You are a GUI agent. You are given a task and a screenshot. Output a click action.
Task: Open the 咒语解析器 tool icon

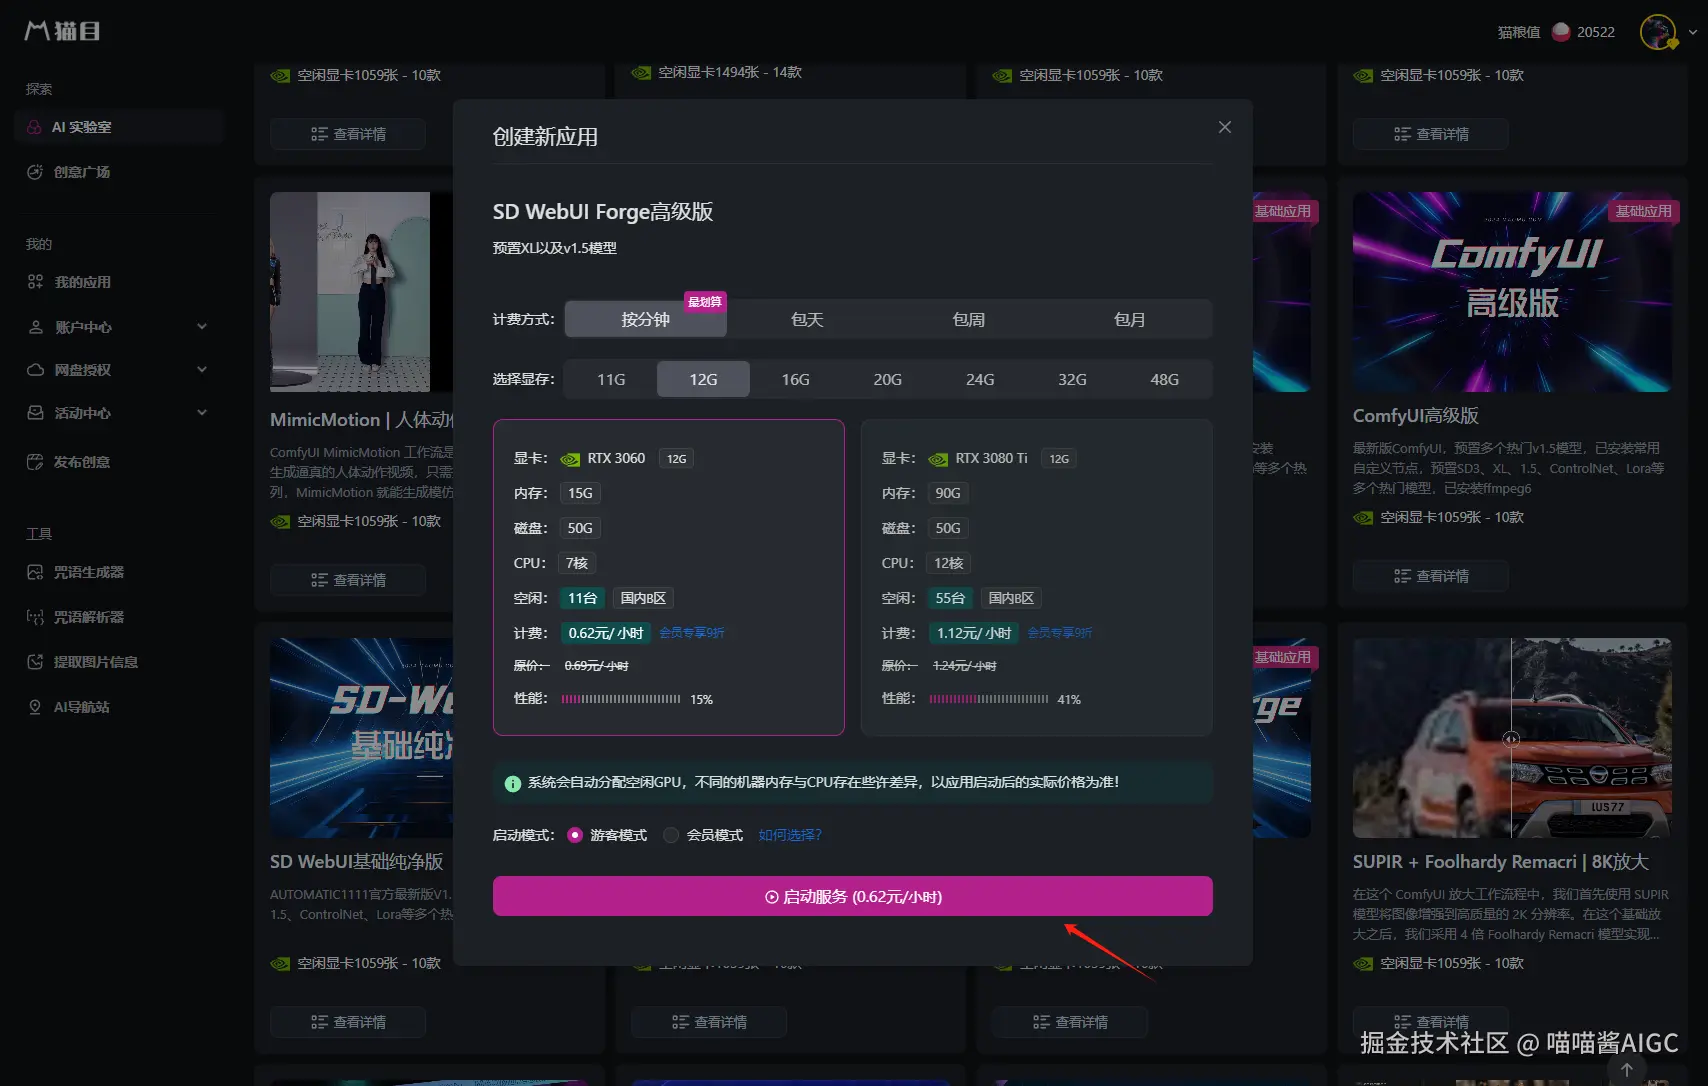pos(35,617)
